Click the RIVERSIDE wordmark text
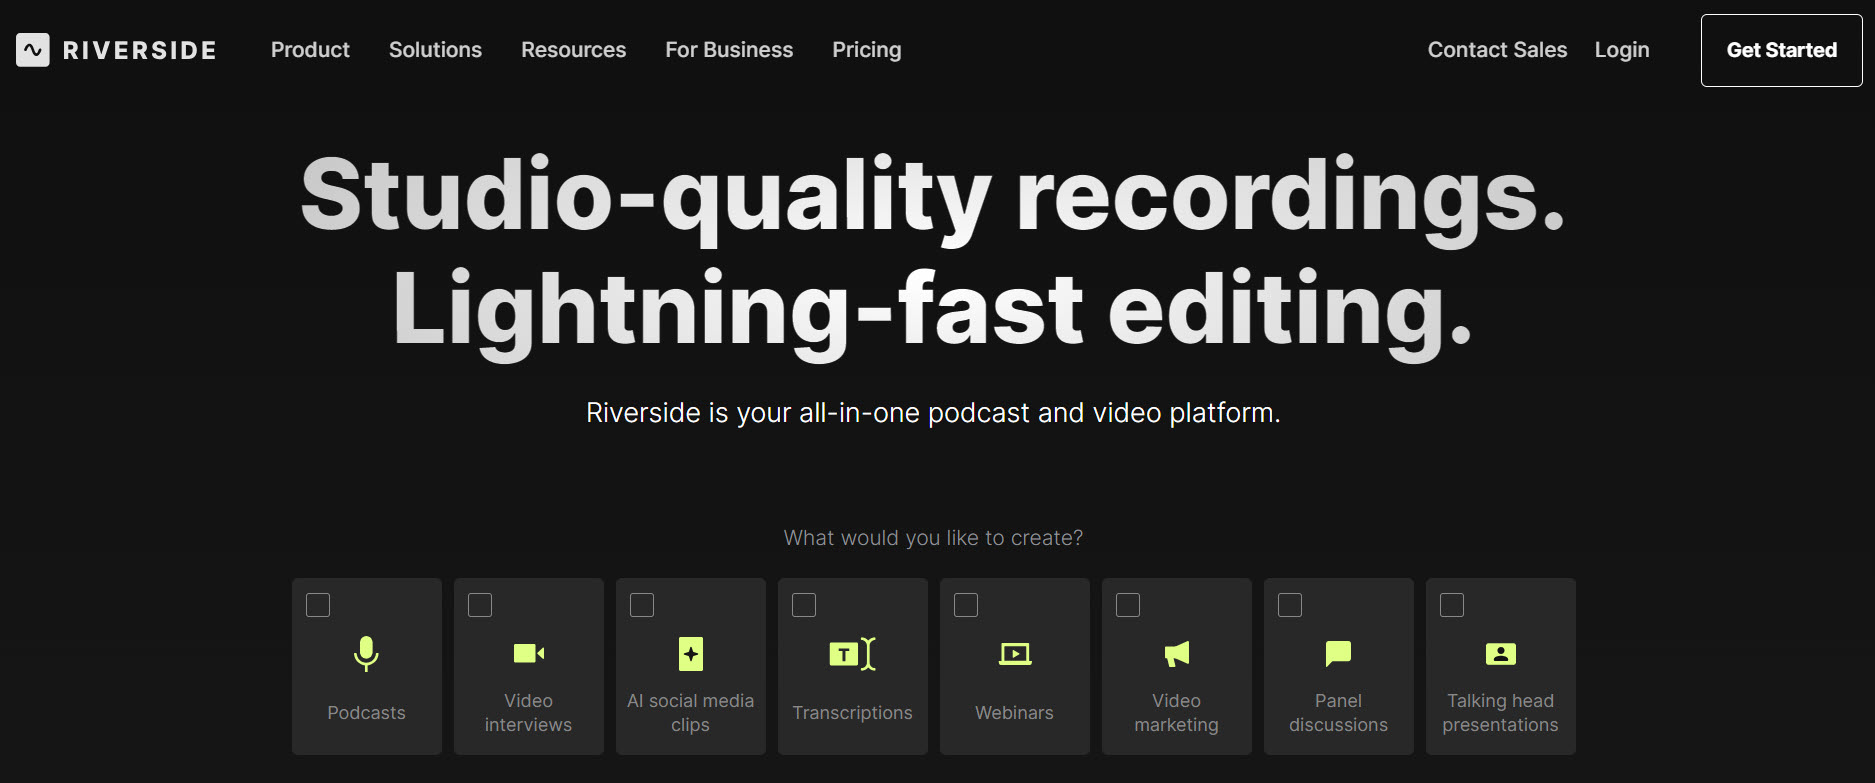1875x783 pixels. click(140, 51)
